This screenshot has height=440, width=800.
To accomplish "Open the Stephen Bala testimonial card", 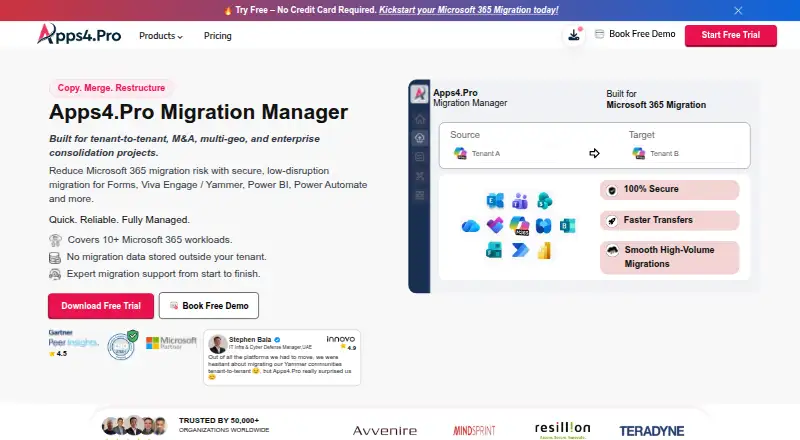I will click(282, 357).
